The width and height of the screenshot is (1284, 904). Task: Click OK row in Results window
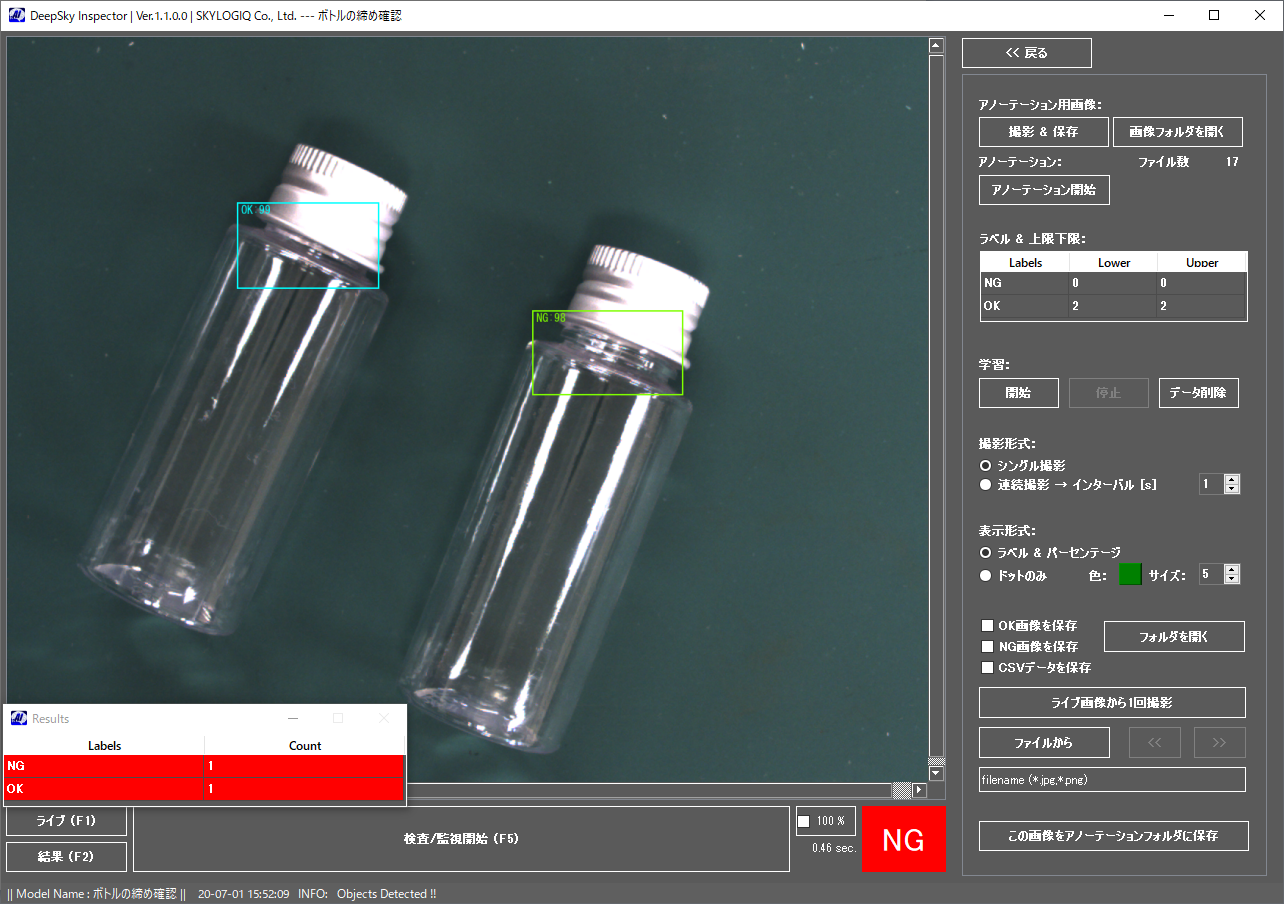(x=205, y=789)
